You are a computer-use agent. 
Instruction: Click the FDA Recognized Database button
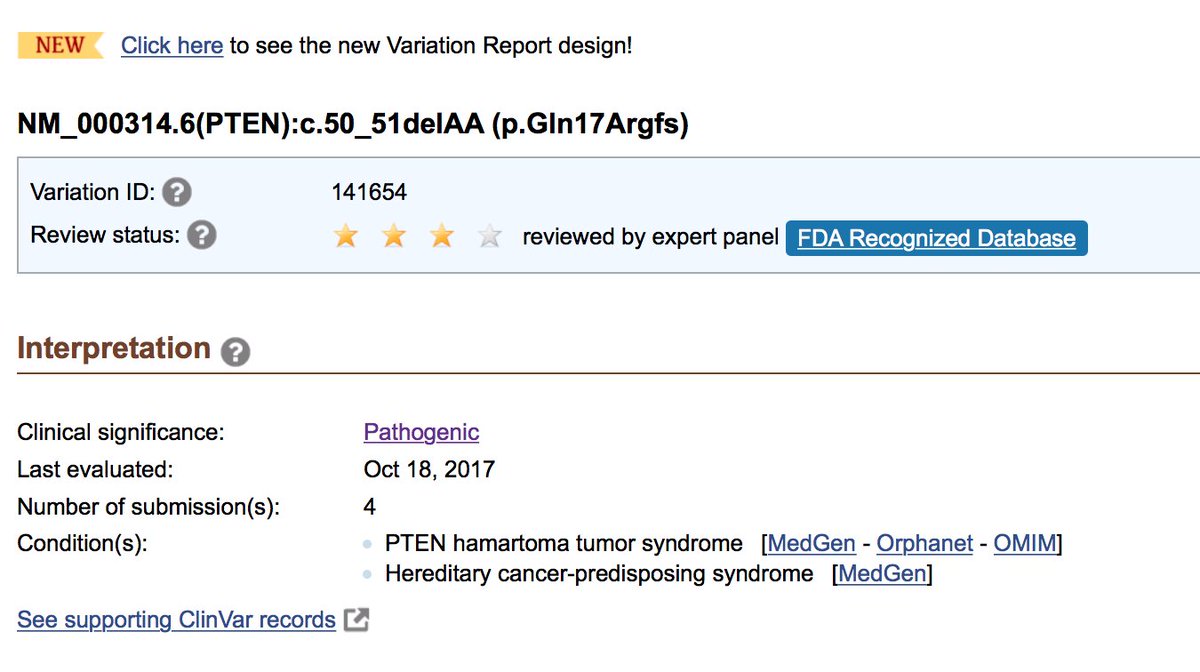click(936, 239)
